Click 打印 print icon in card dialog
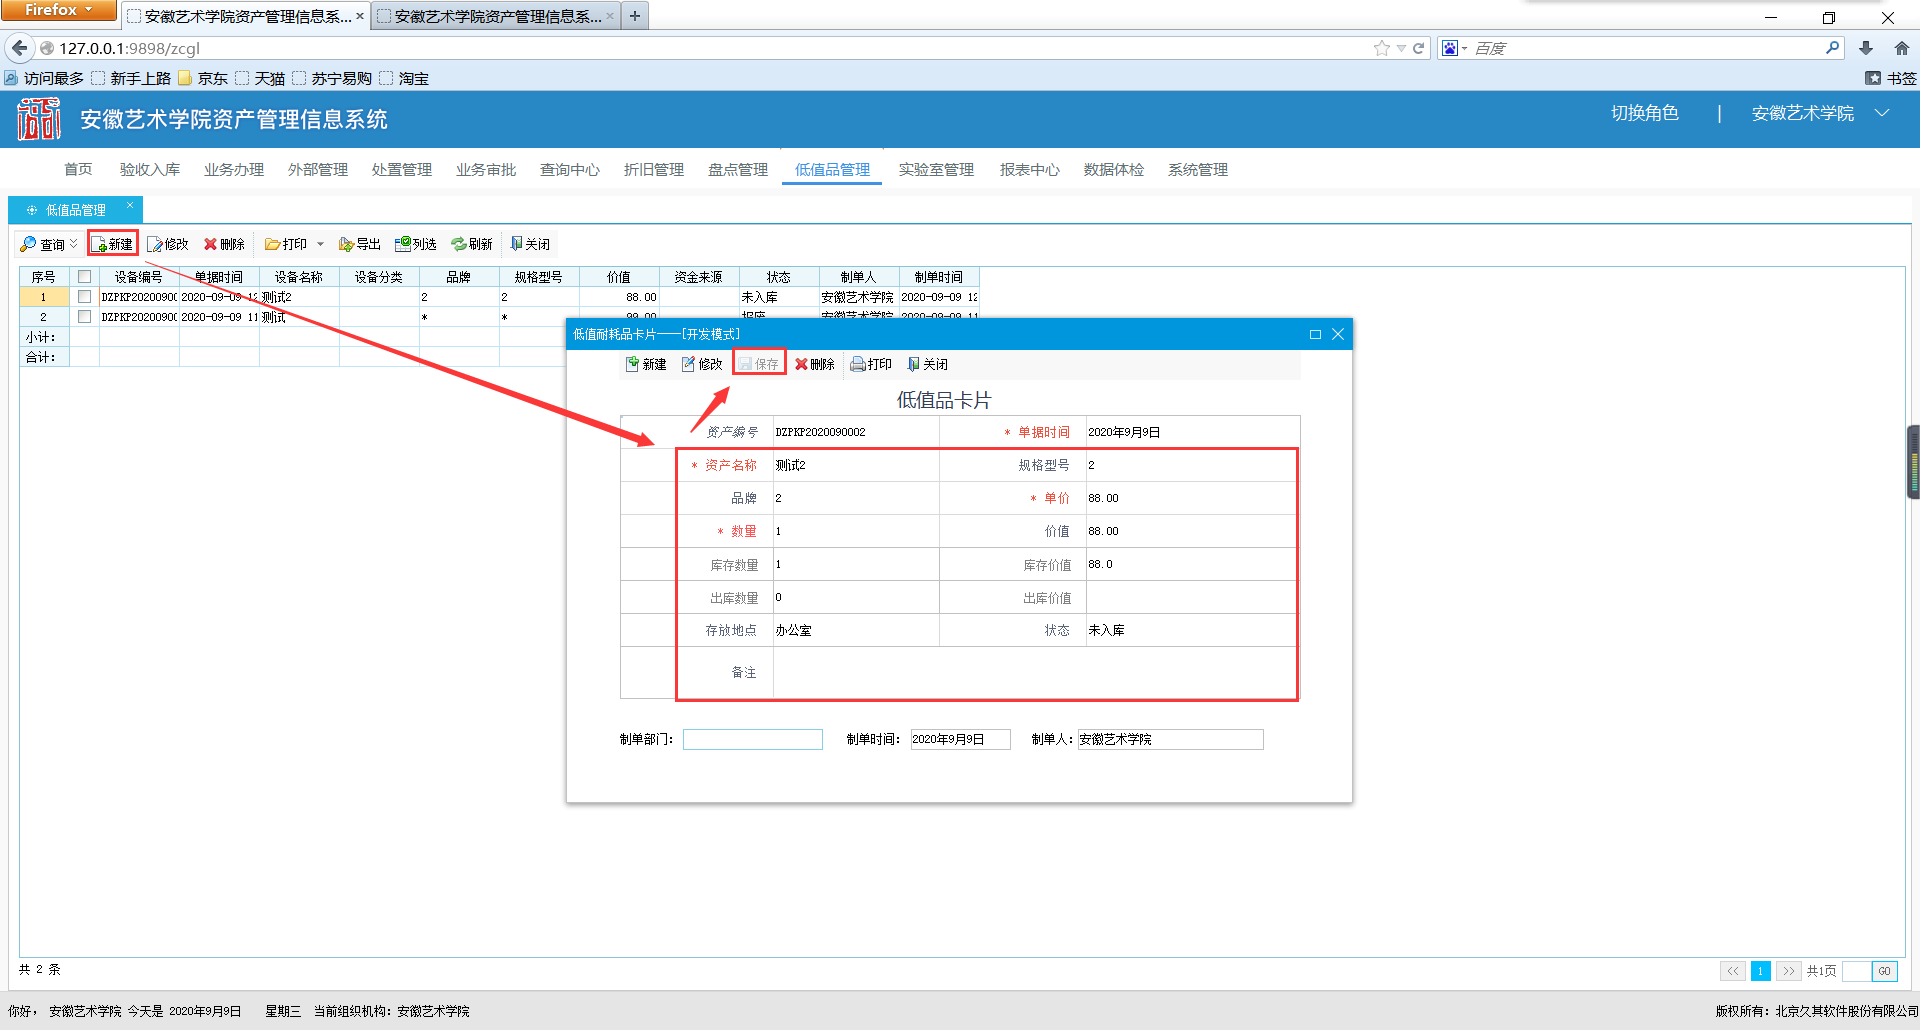Viewport: 1920px width, 1030px height. coord(858,364)
